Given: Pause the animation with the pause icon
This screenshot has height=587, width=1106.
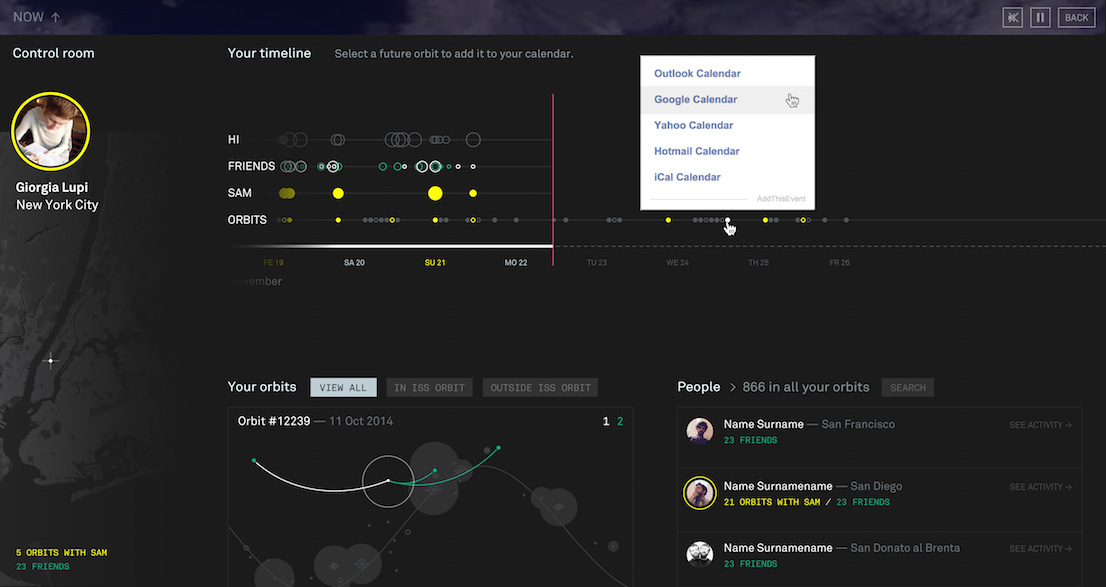Looking at the screenshot, I should (1040, 18).
